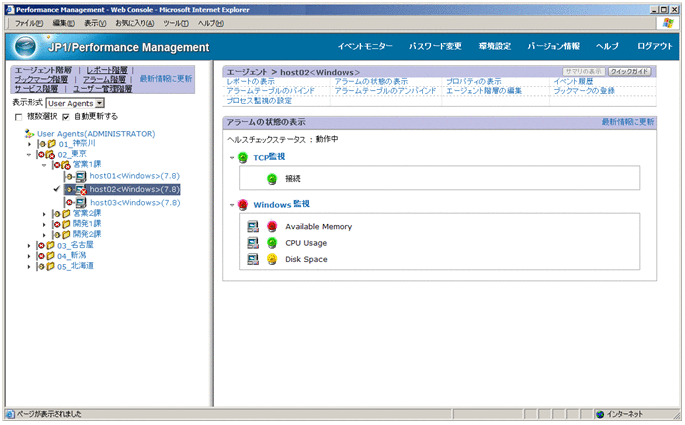
Task: Open the ツール(T) menu
Action: (x=176, y=23)
